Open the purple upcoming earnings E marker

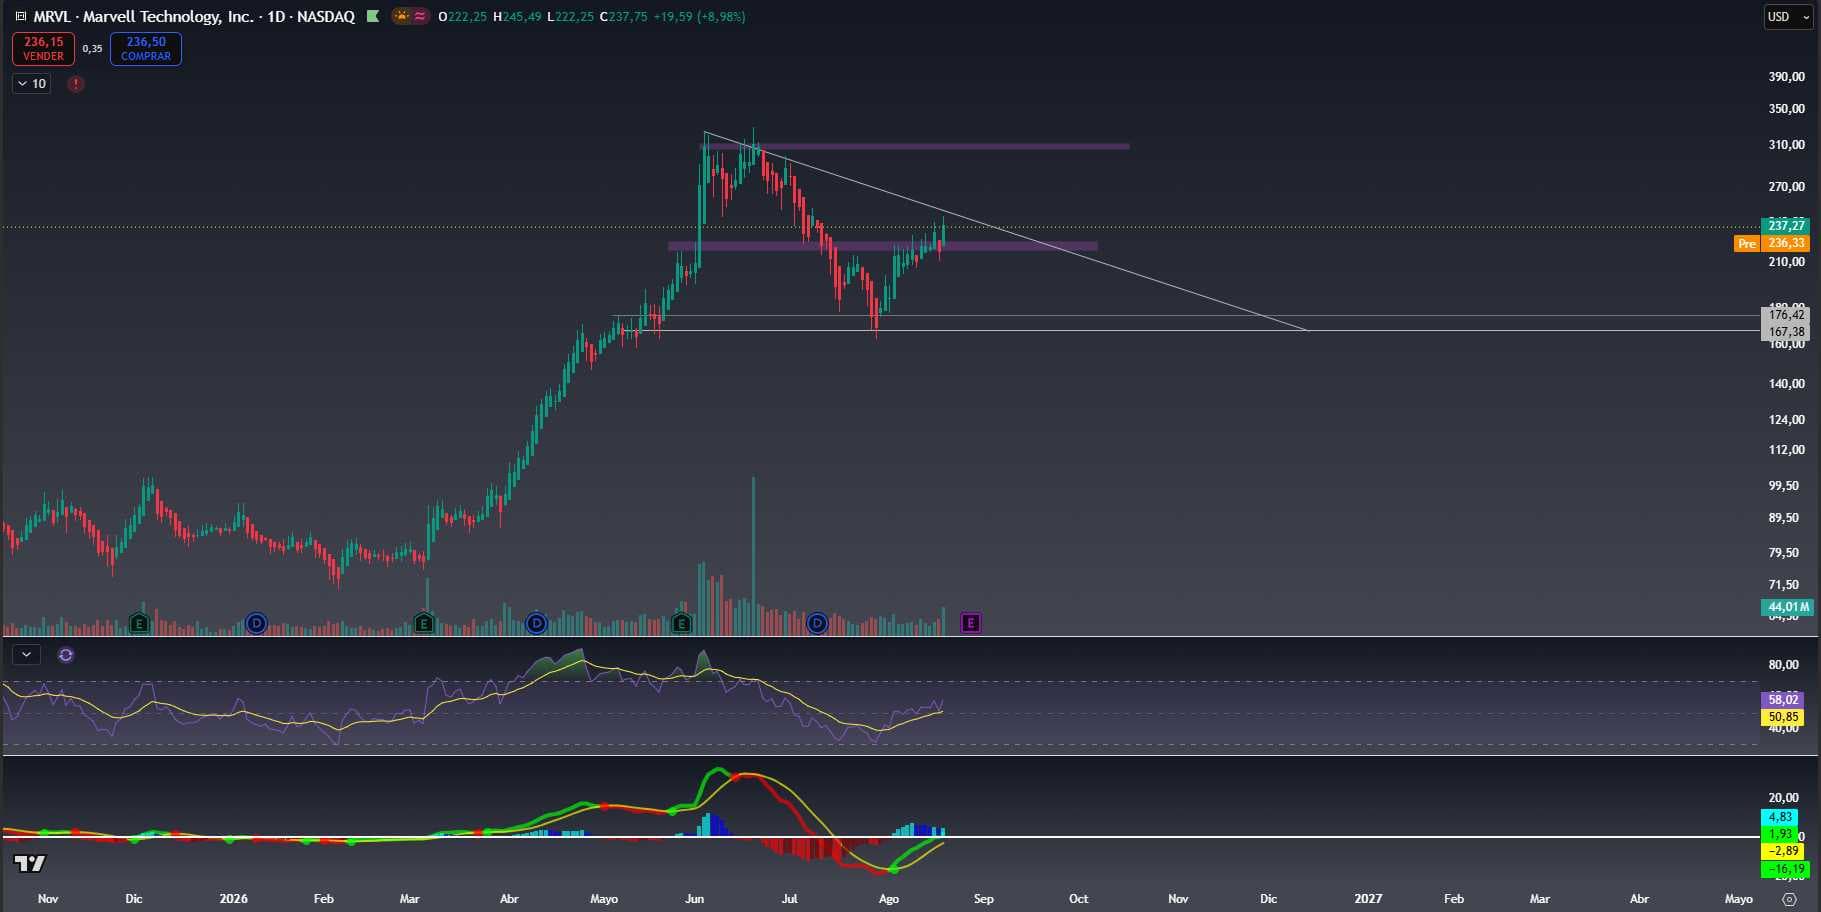[x=970, y=623]
